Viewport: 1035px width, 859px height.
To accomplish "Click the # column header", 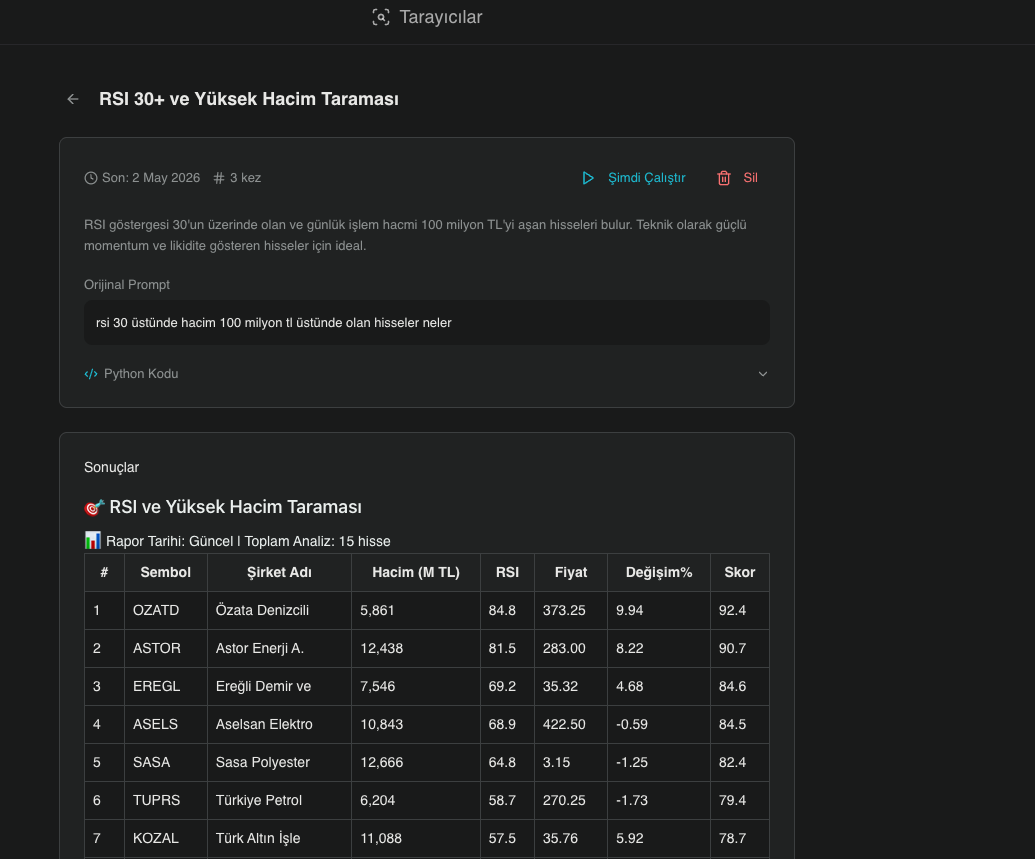I will pos(104,572).
